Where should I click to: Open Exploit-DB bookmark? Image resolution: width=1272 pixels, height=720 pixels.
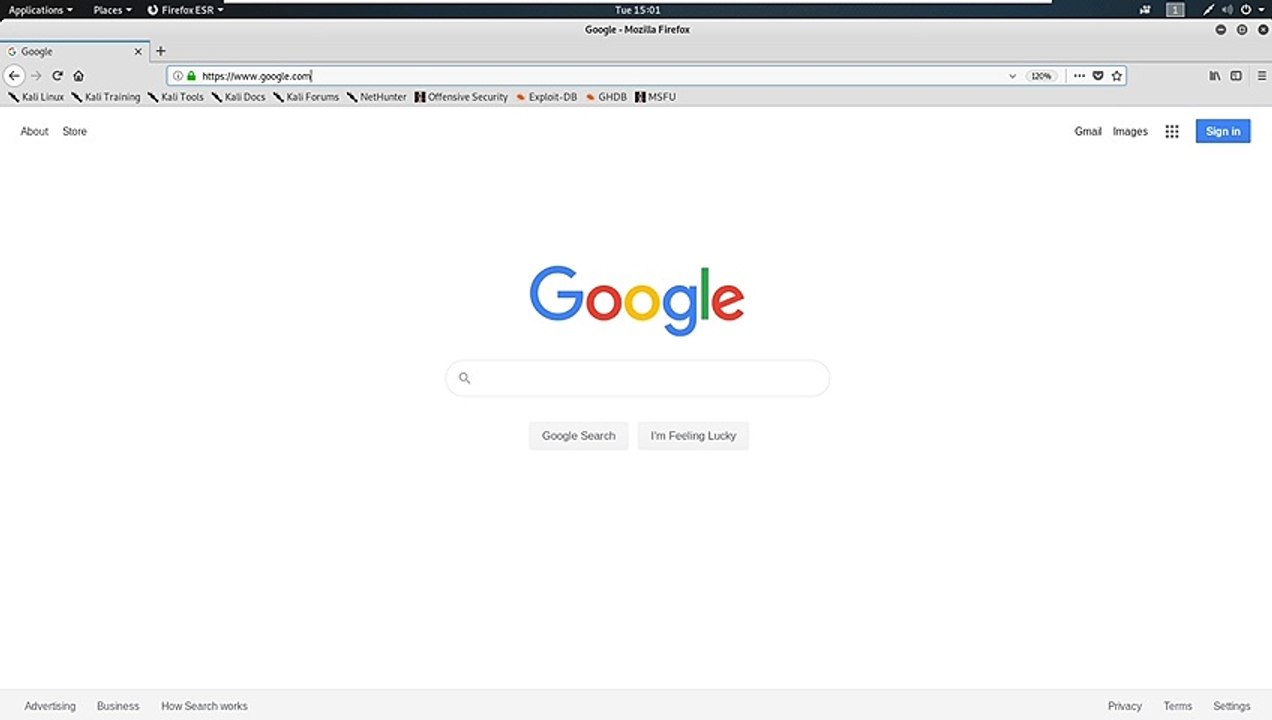click(546, 97)
